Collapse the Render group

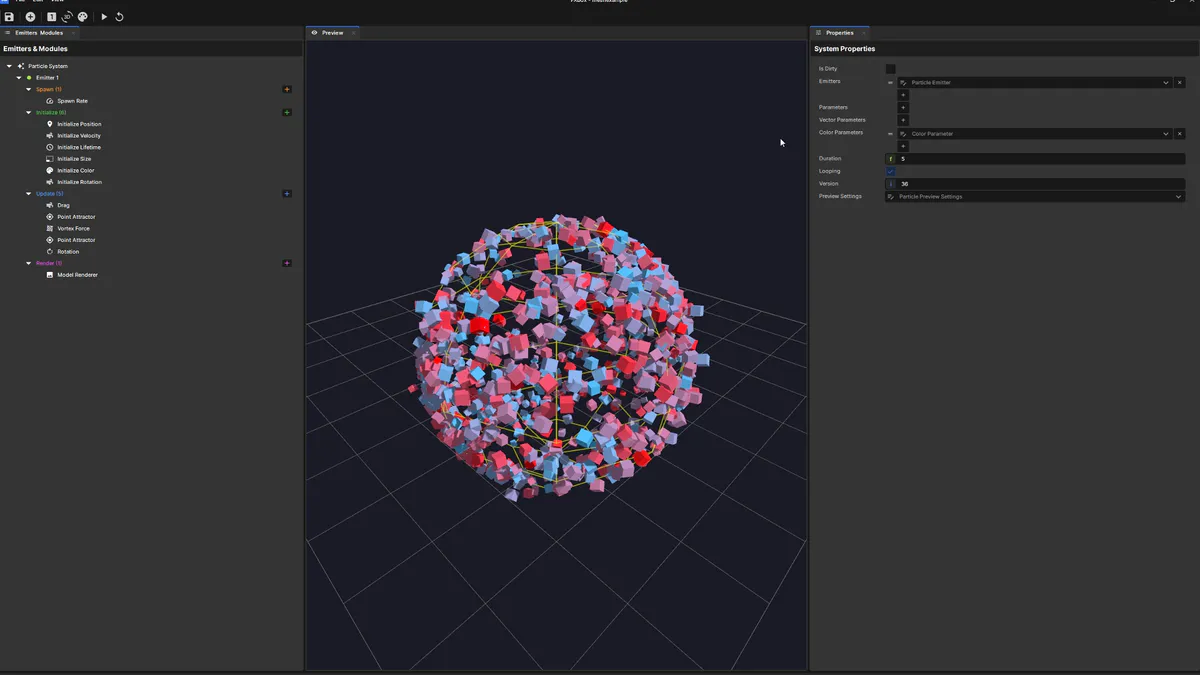(29, 263)
